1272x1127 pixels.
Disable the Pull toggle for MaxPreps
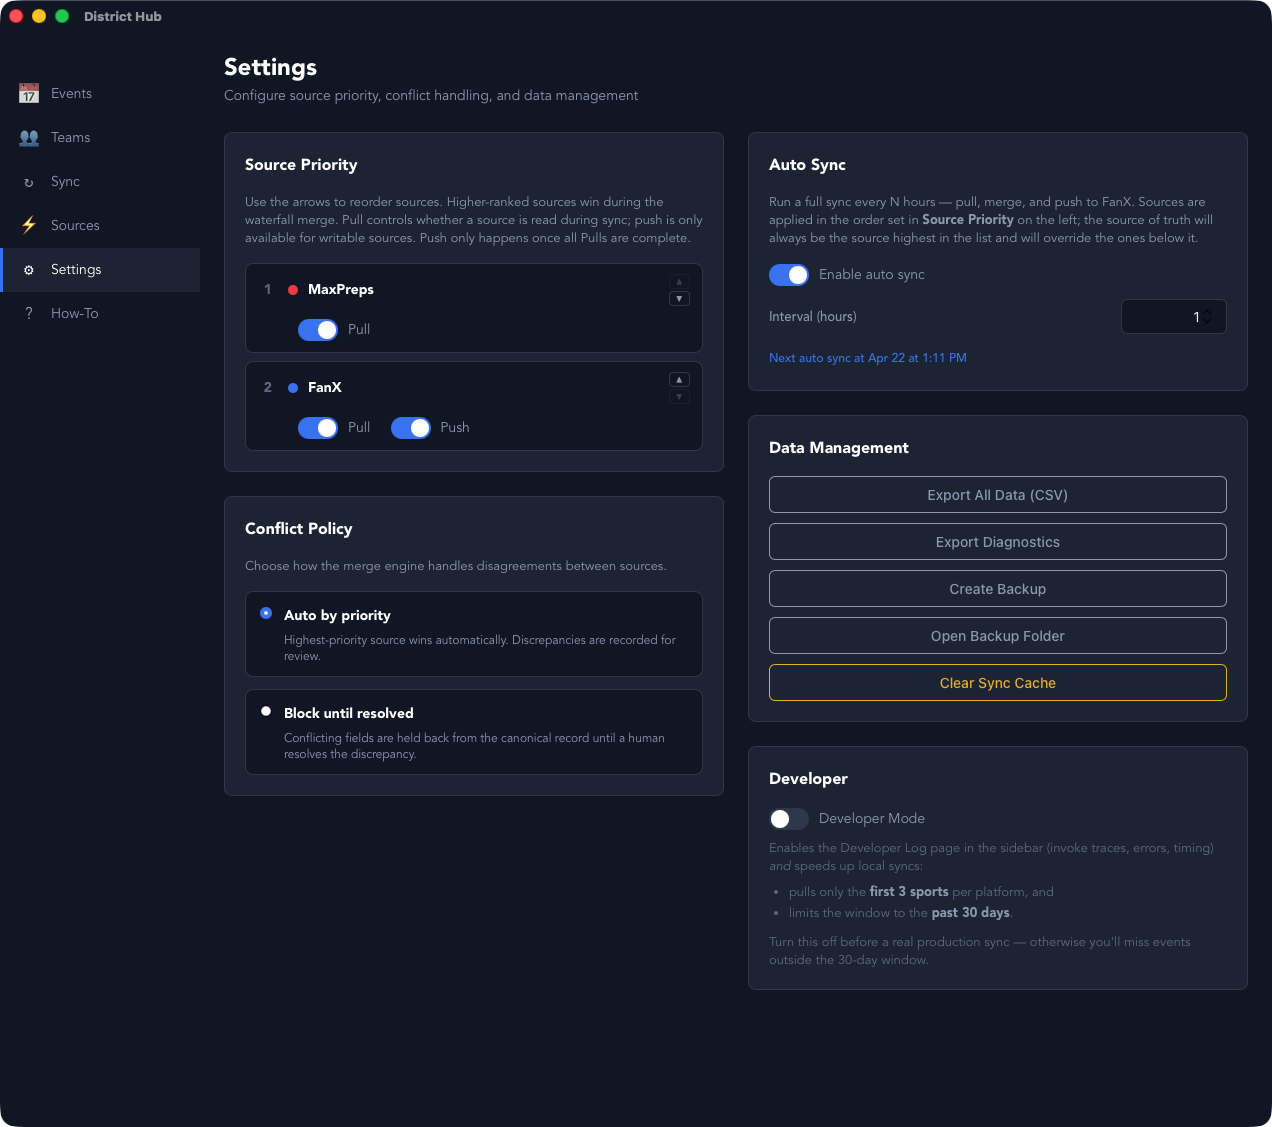point(318,329)
